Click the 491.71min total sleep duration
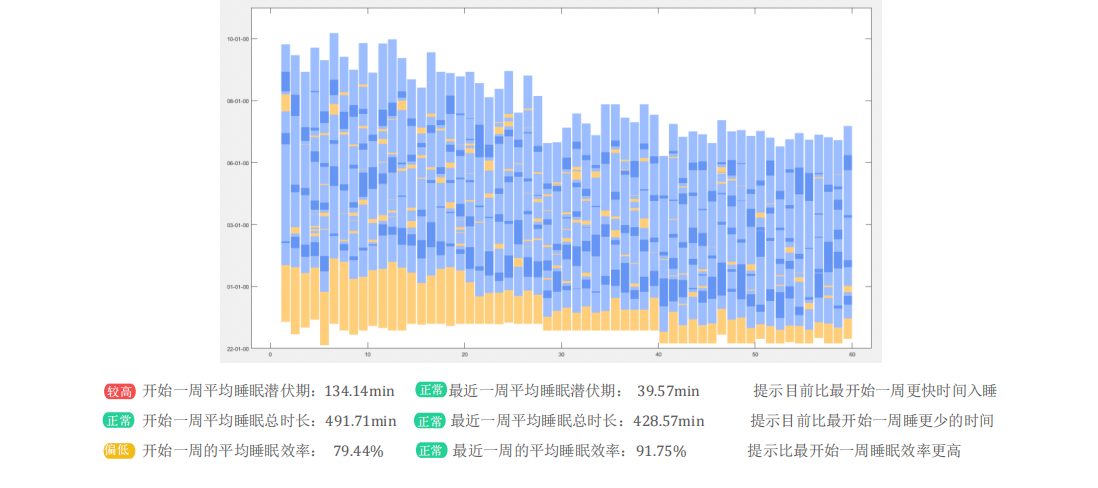Viewport: 1098px width, 488px height. point(363,421)
